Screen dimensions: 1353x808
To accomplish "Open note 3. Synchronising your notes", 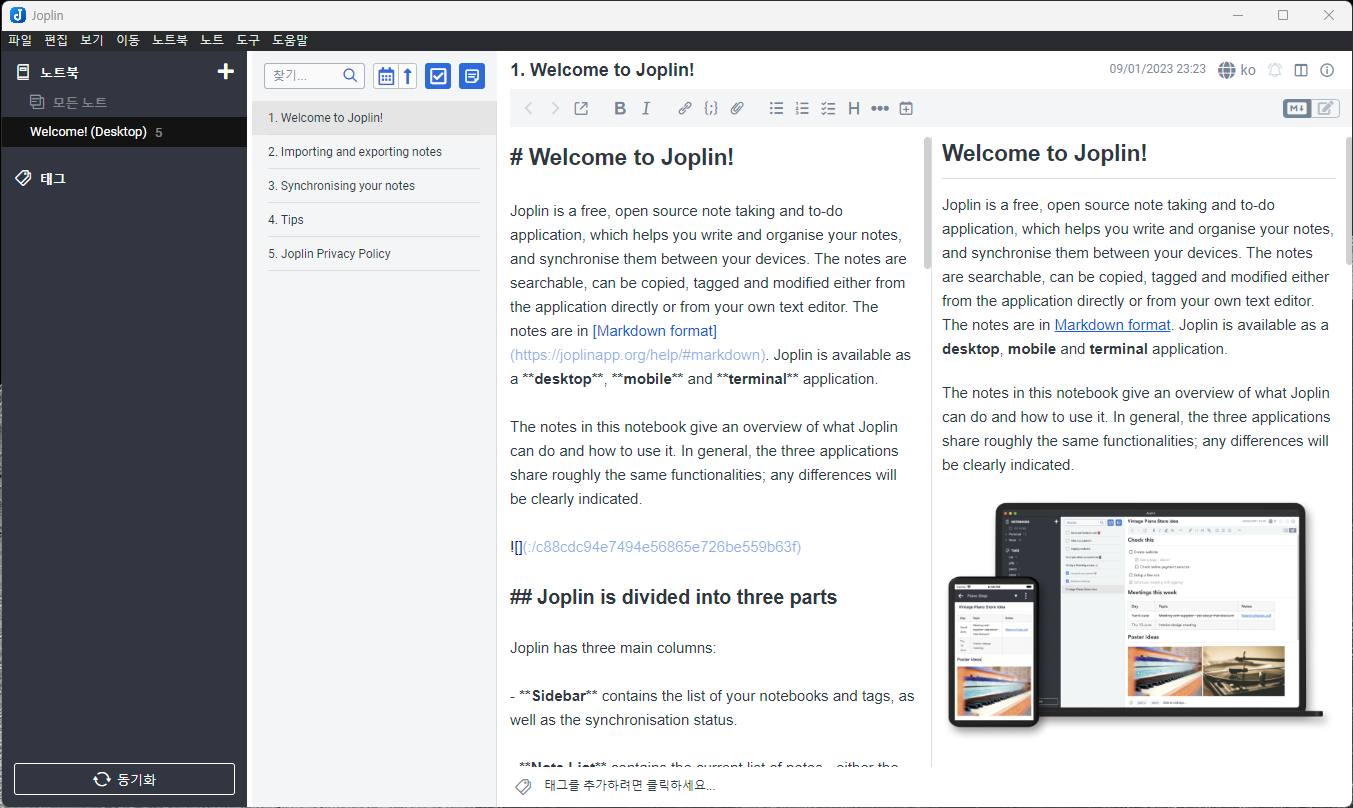I will pos(374,186).
